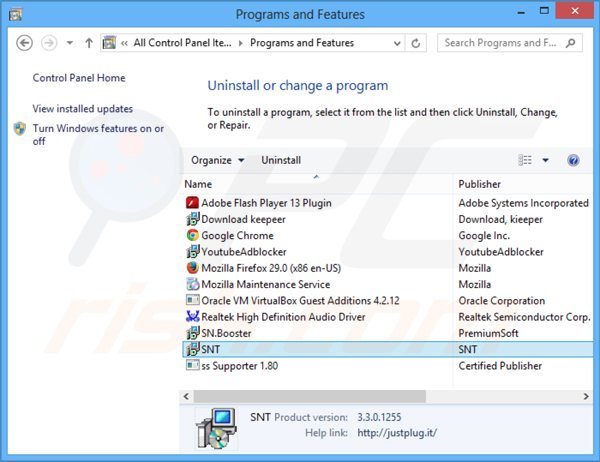Viewport: 600px width, 462px height.
Task: Select Adobe Flash Player 13 Plugin entry
Action: pyautogui.click(x=266, y=203)
